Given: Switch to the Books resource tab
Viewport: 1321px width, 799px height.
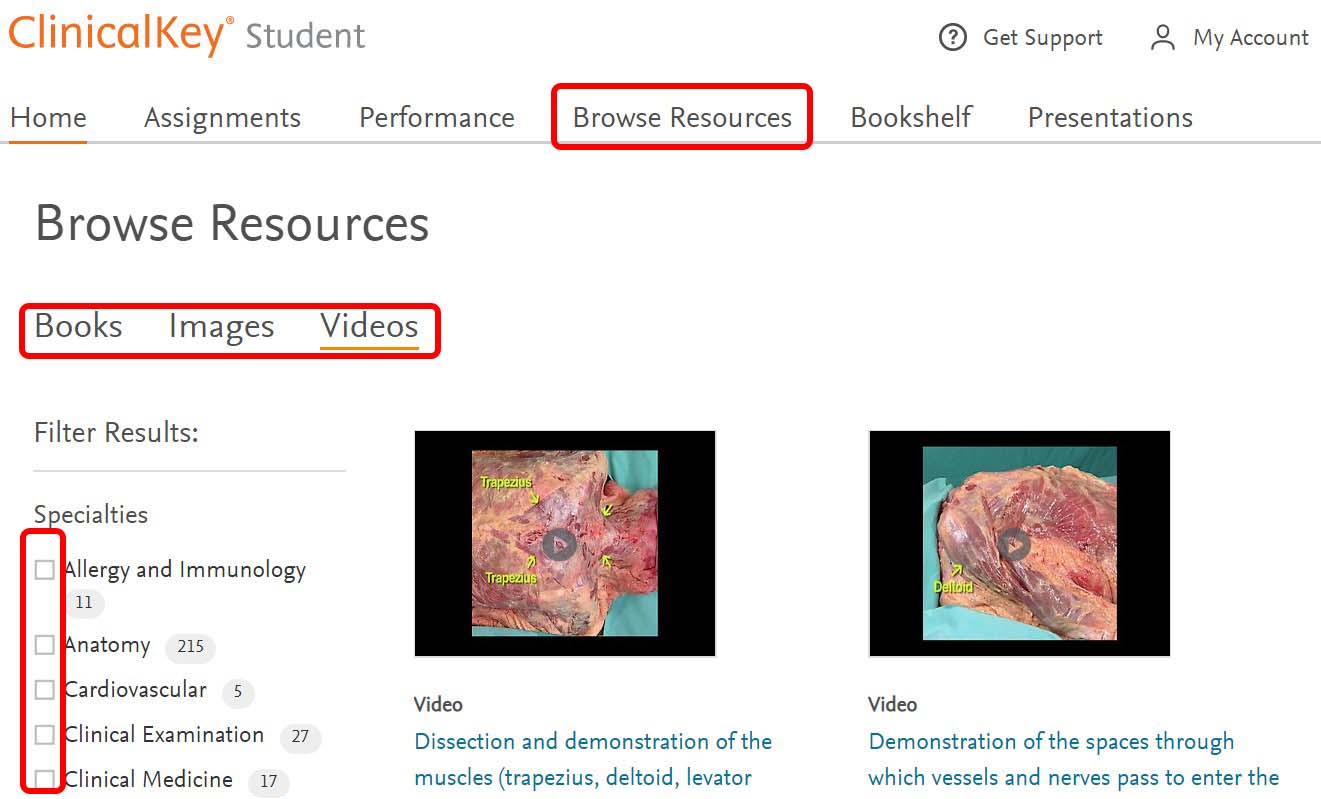Looking at the screenshot, I should pos(78,327).
